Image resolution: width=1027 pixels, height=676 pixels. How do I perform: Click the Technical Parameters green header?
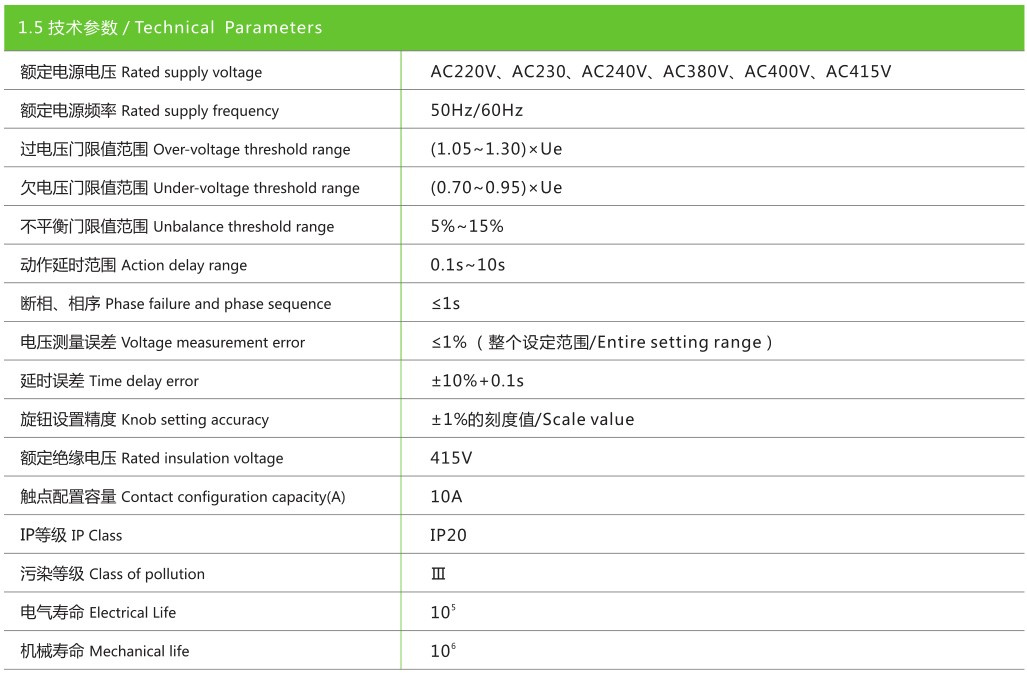pyautogui.click(x=514, y=28)
